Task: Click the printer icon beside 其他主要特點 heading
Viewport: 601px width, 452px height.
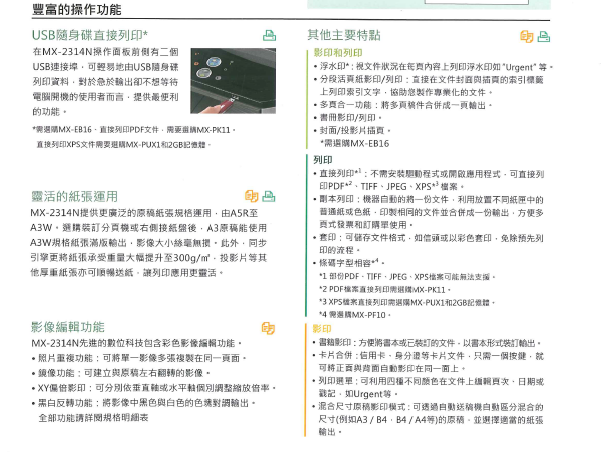Action: point(544,36)
